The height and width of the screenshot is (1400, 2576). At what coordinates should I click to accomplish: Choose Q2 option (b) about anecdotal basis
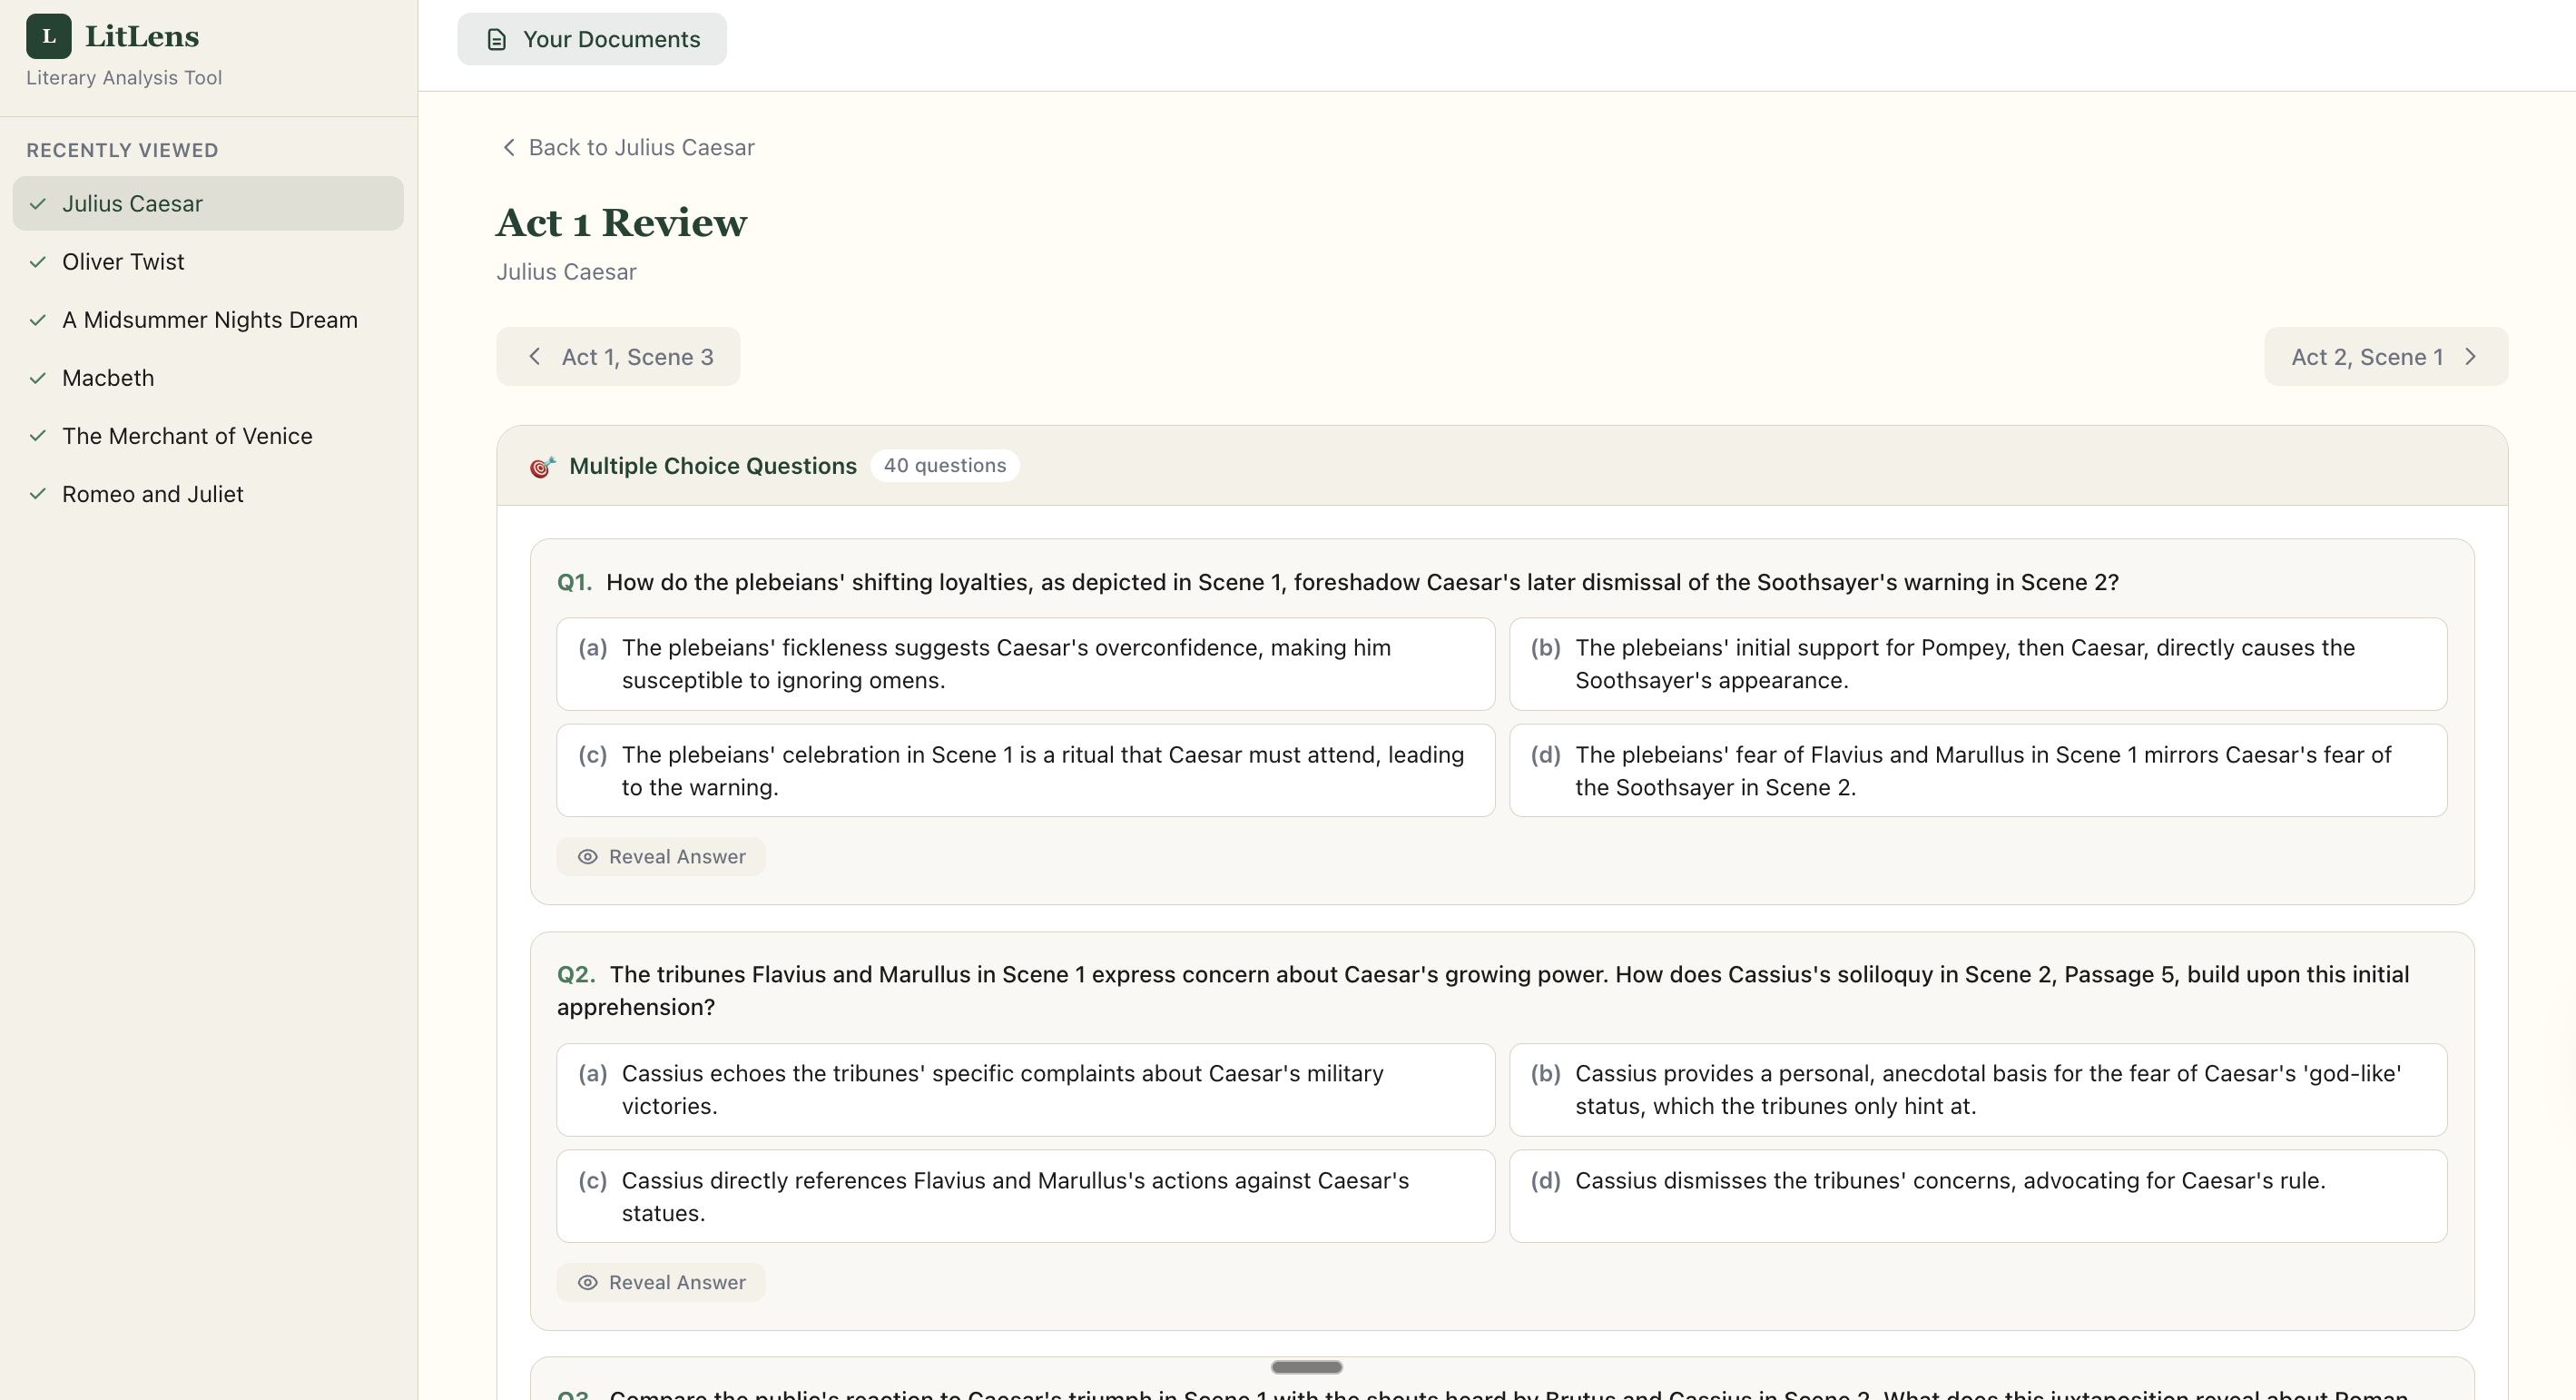pyautogui.click(x=1978, y=1090)
